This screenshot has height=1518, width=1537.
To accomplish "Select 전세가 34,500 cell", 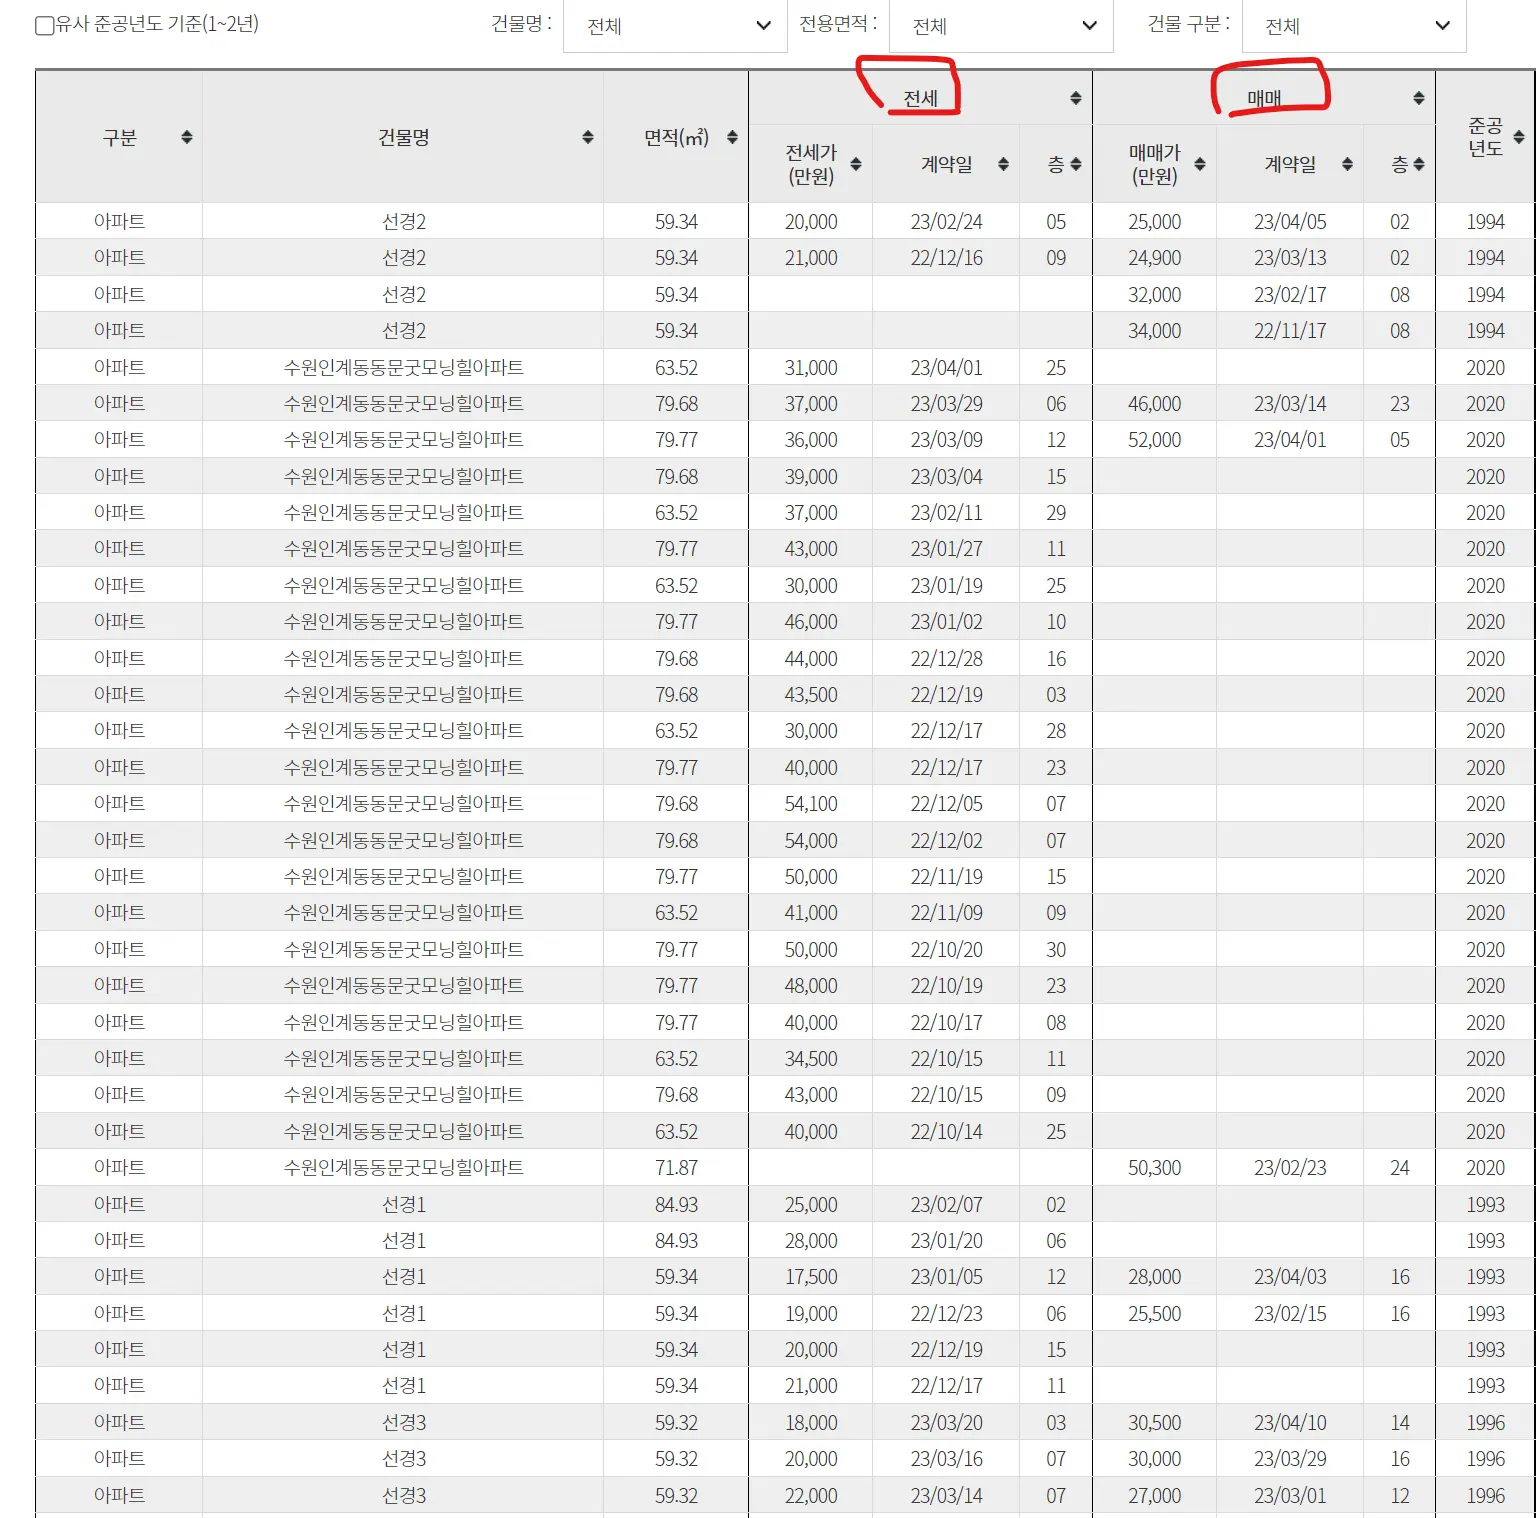I will [811, 1058].
